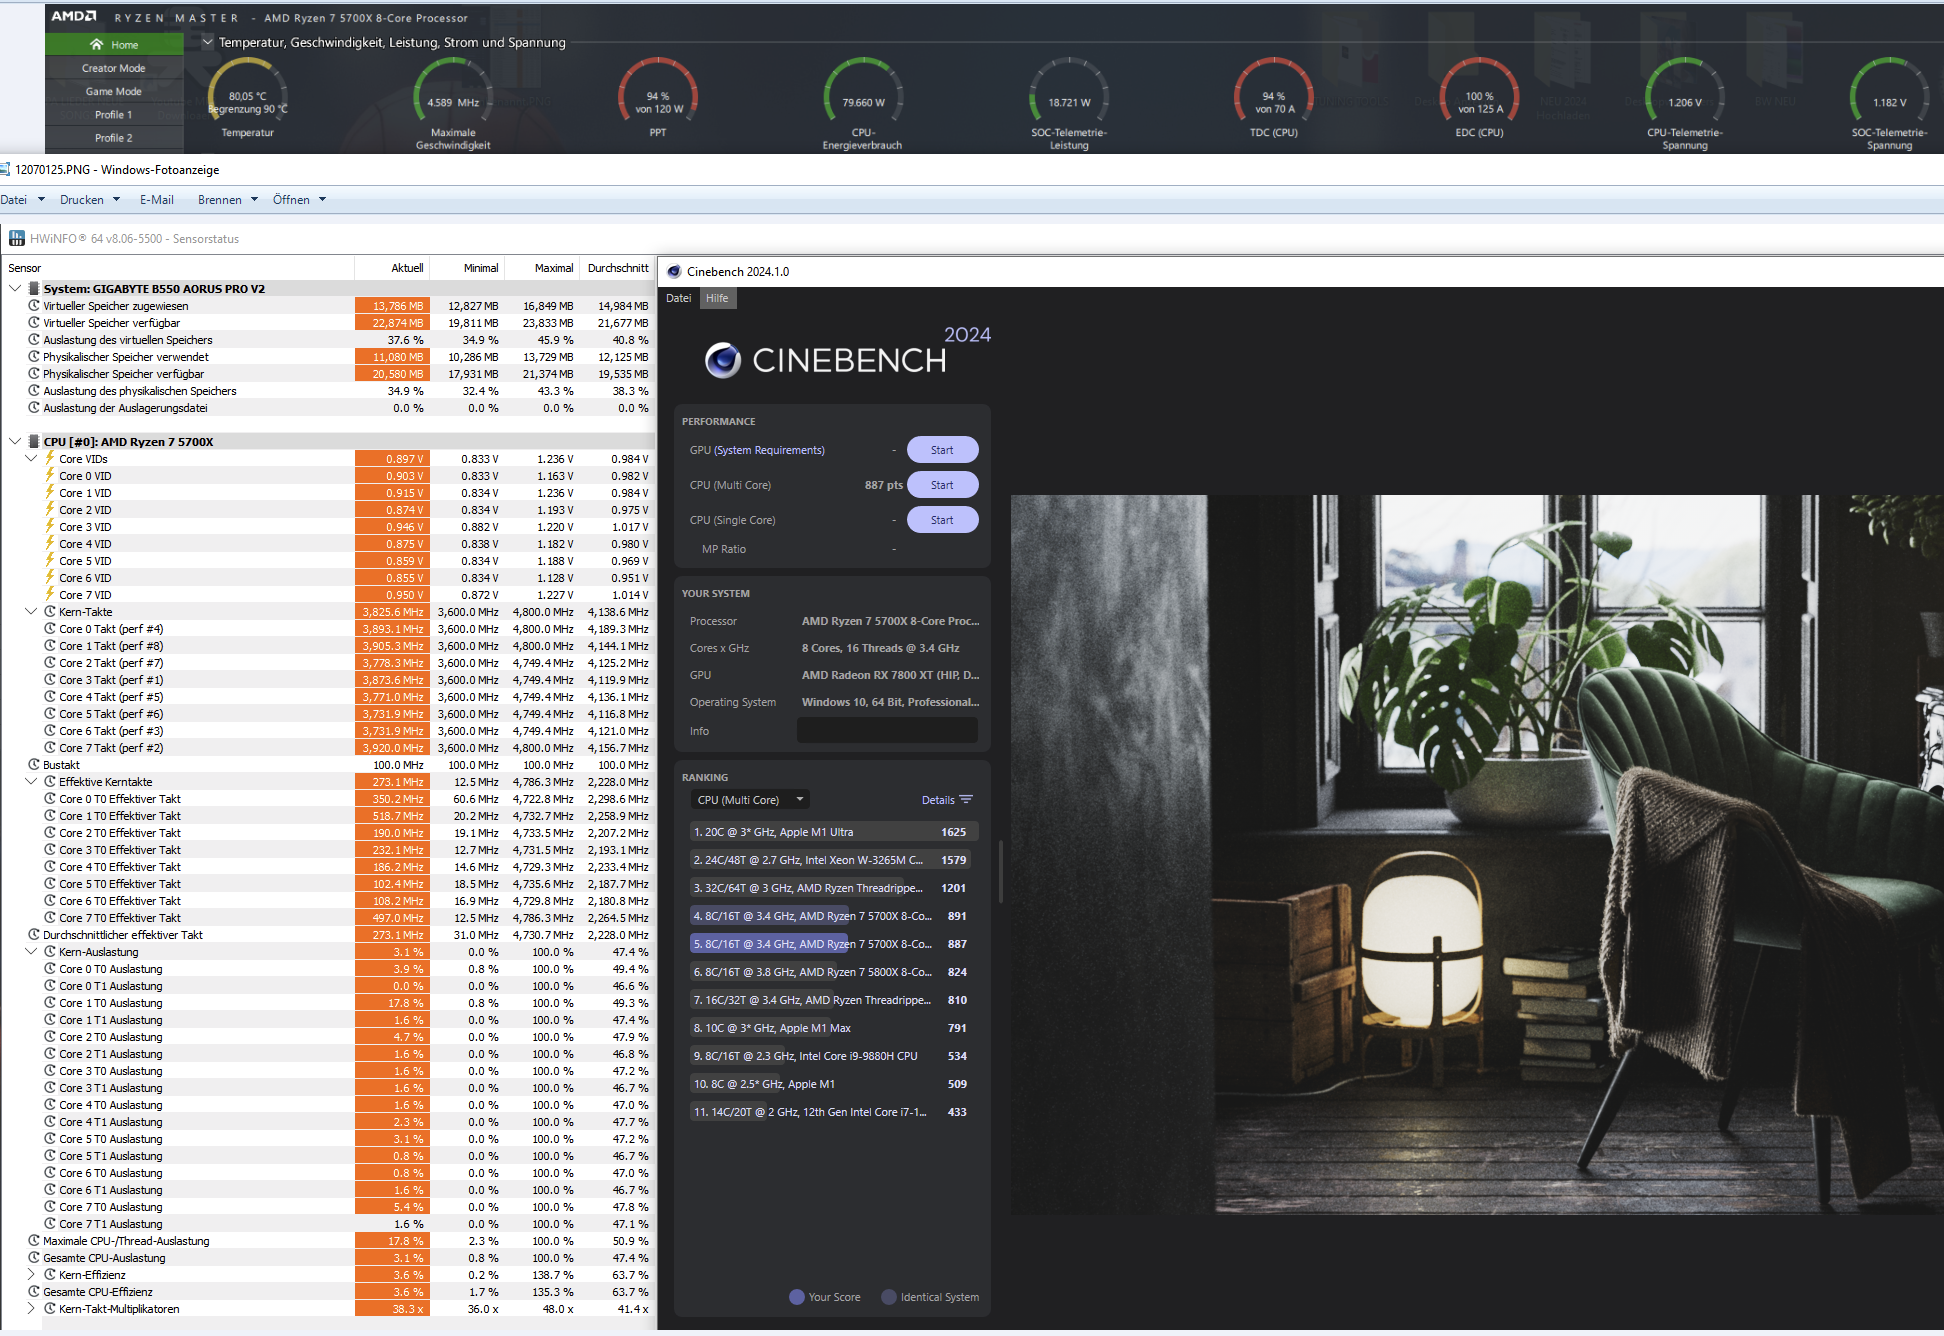Collapse the Temperatur section chevron in Ryzen Master
Screen dimensions: 1944x1336
coord(208,42)
